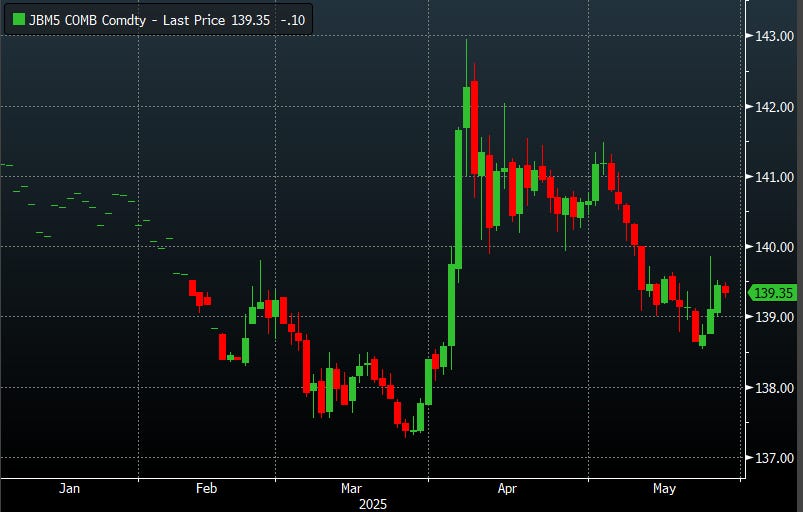Click the Mar label on time axis
The image size is (803, 512).
[x=351, y=488]
